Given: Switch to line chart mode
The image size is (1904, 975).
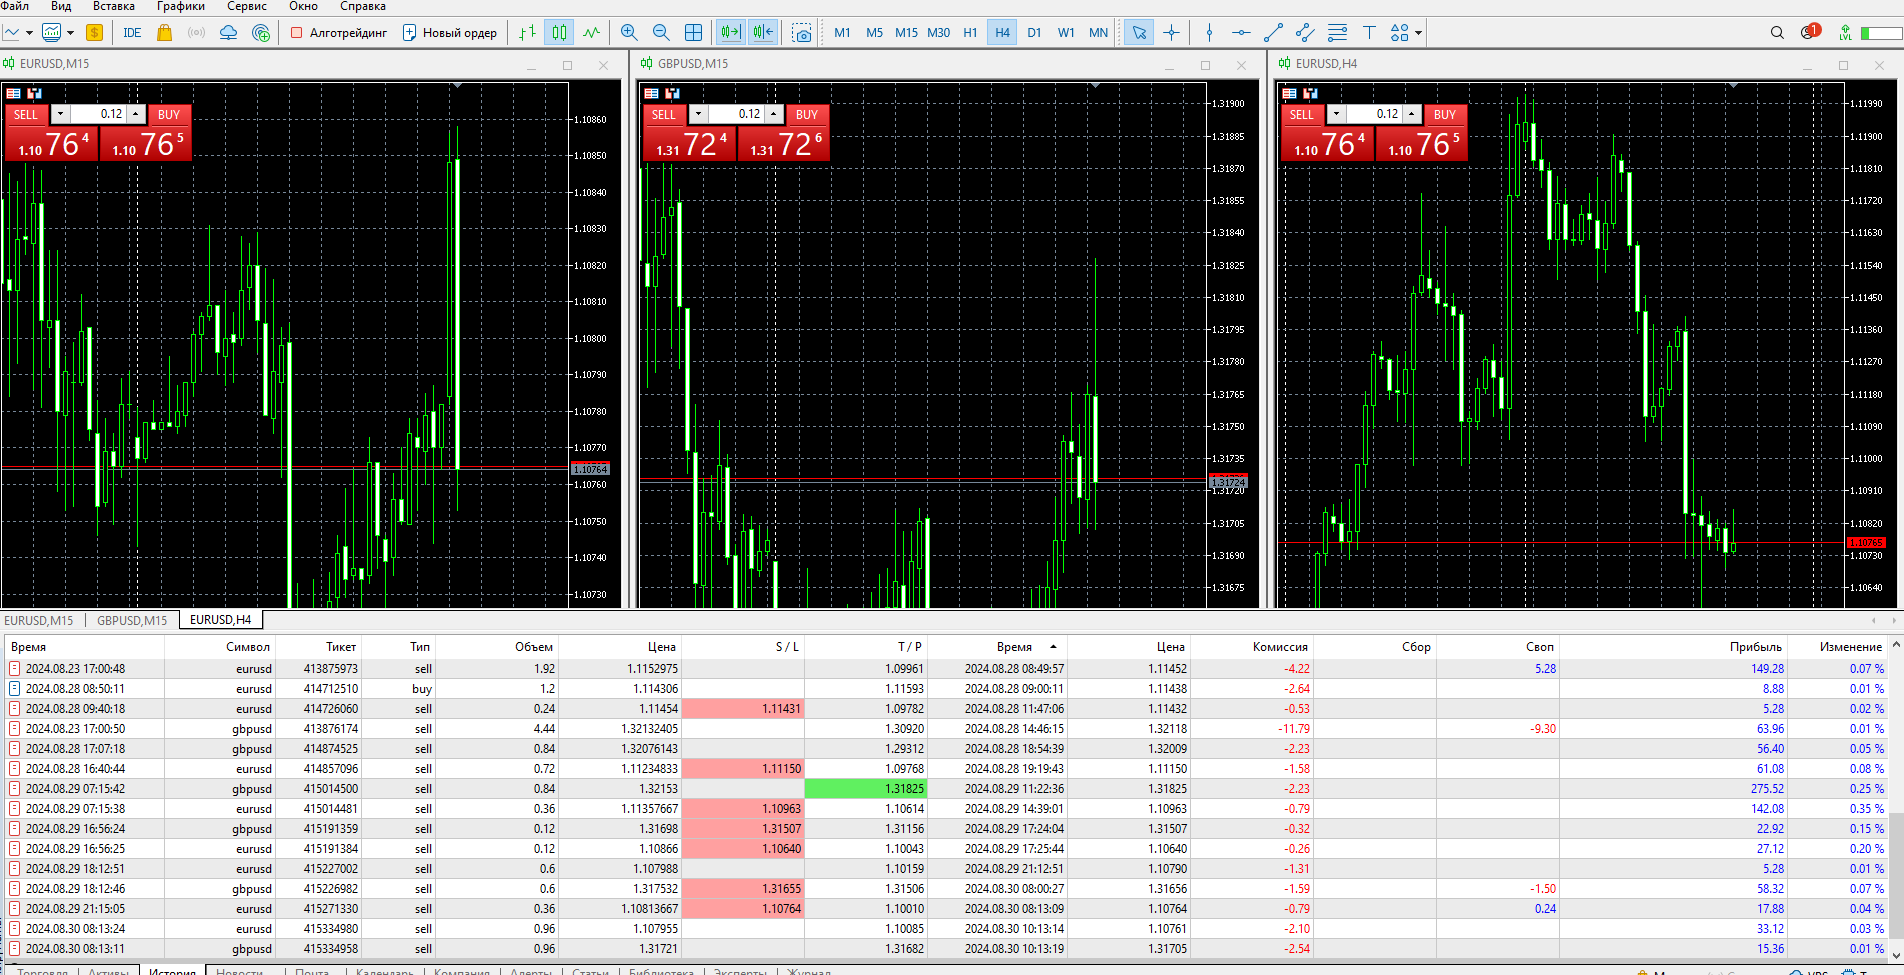Looking at the screenshot, I should click(x=592, y=33).
